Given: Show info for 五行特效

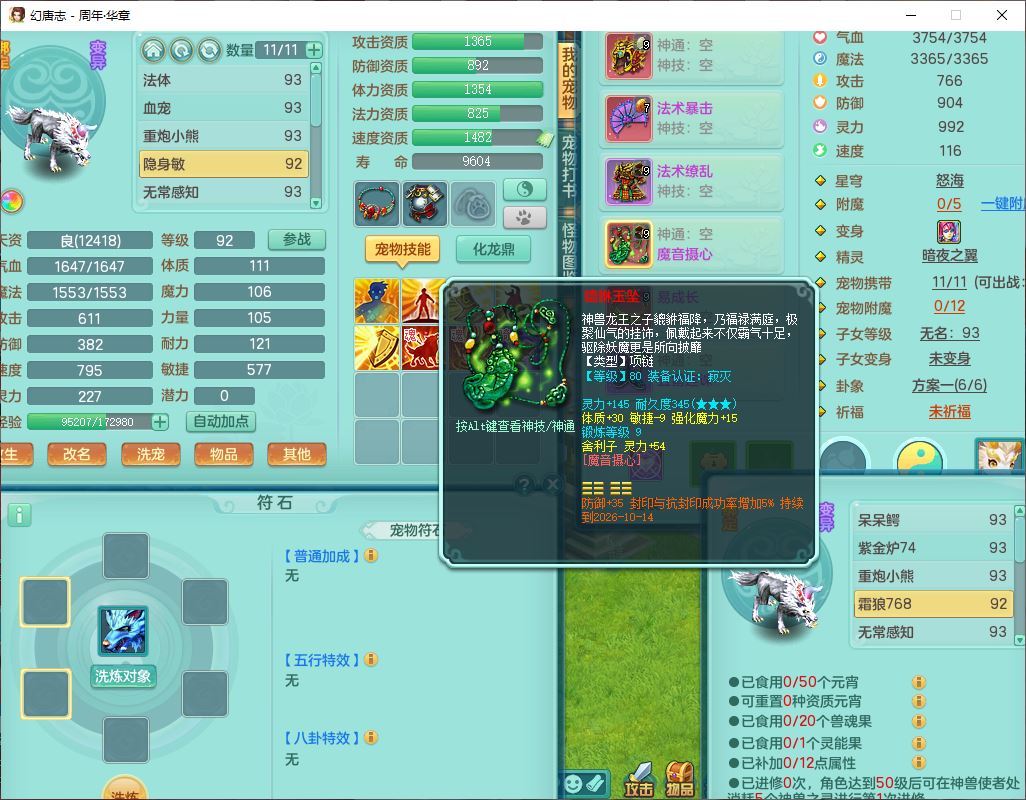Looking at the screenshot, I should [x=371, y=659].
